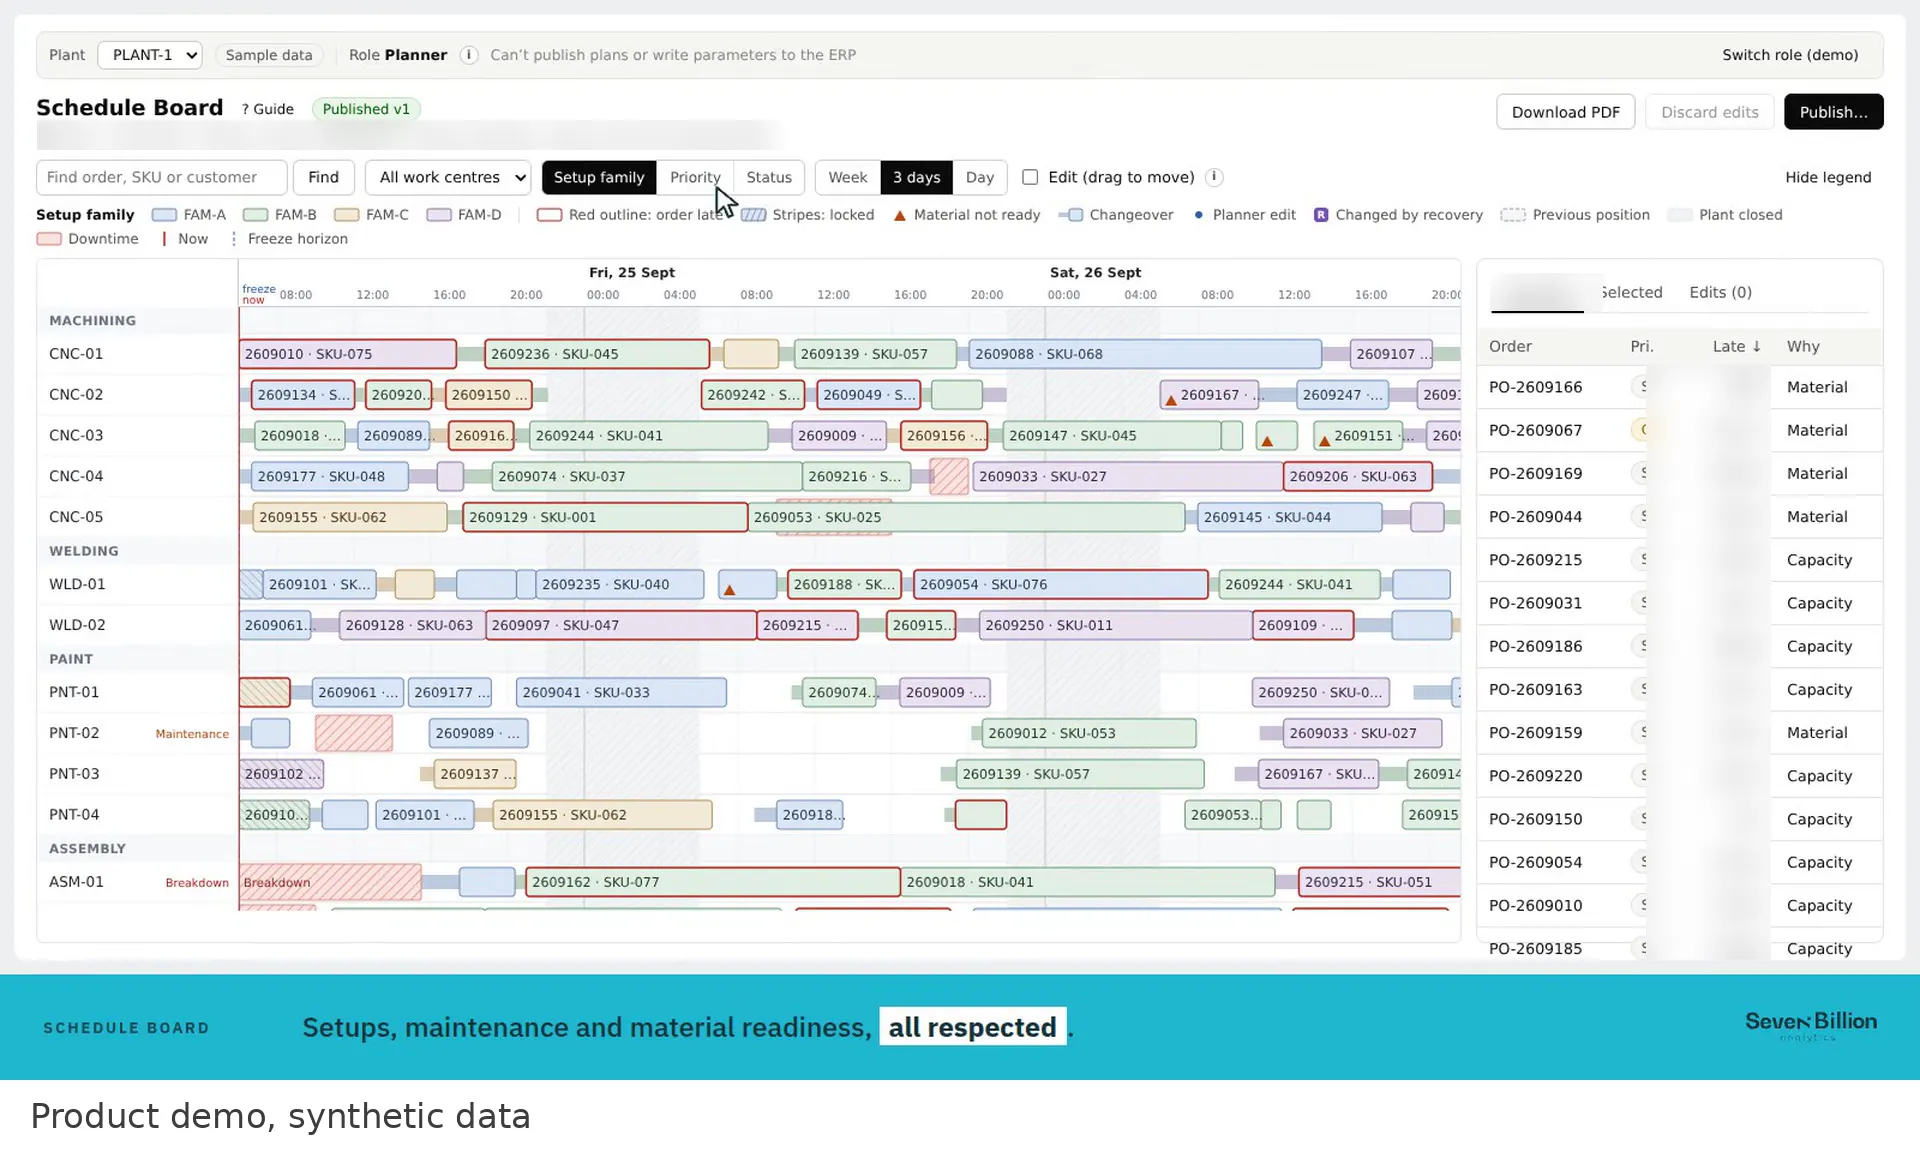Open the PLANT-1 plant dropdown

(150, 55)
